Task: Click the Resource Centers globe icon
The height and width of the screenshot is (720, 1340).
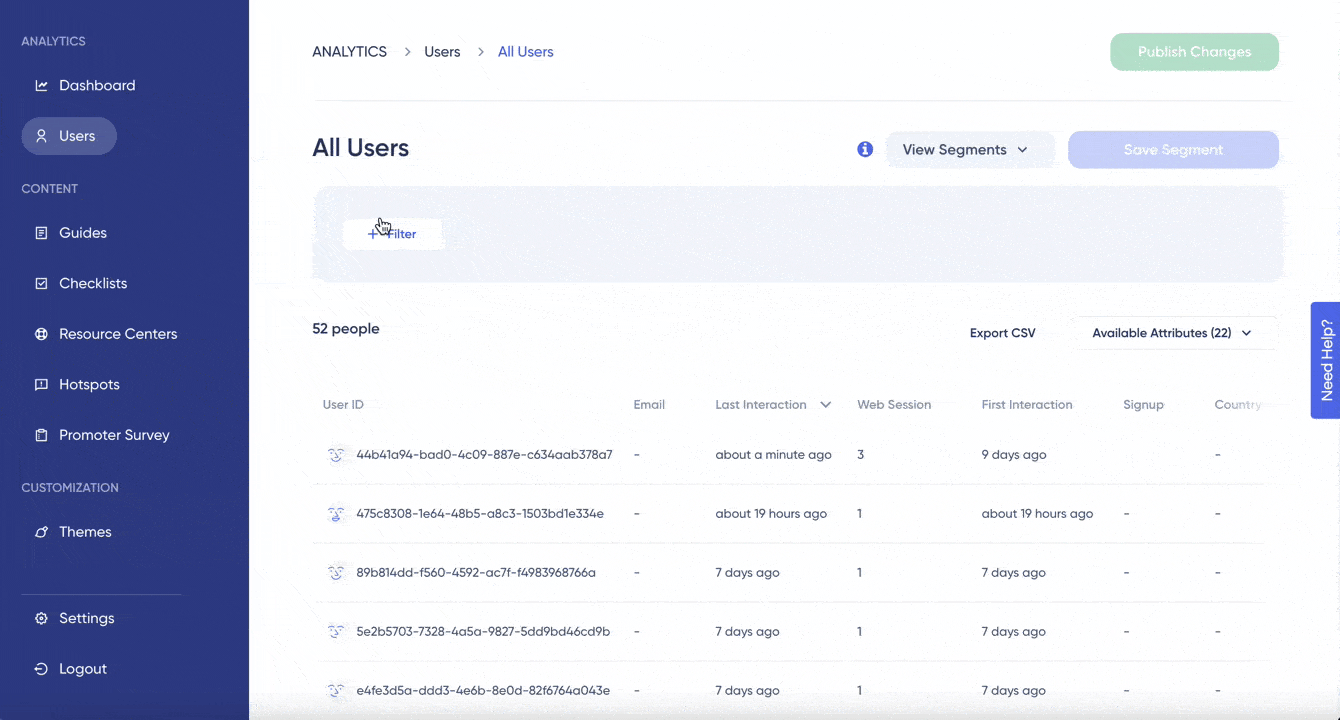Action: [x=41, y=334]
